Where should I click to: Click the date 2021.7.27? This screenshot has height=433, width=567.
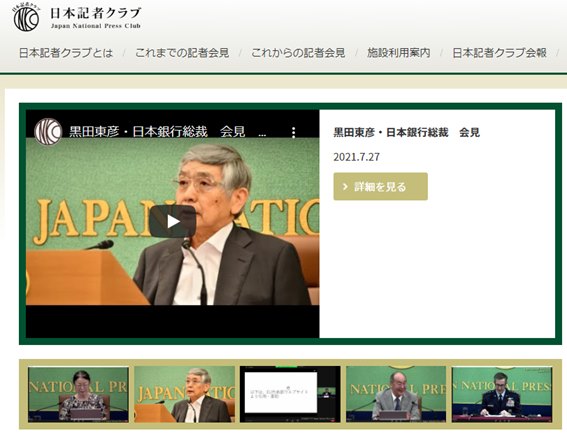click(x=357, y=157)
